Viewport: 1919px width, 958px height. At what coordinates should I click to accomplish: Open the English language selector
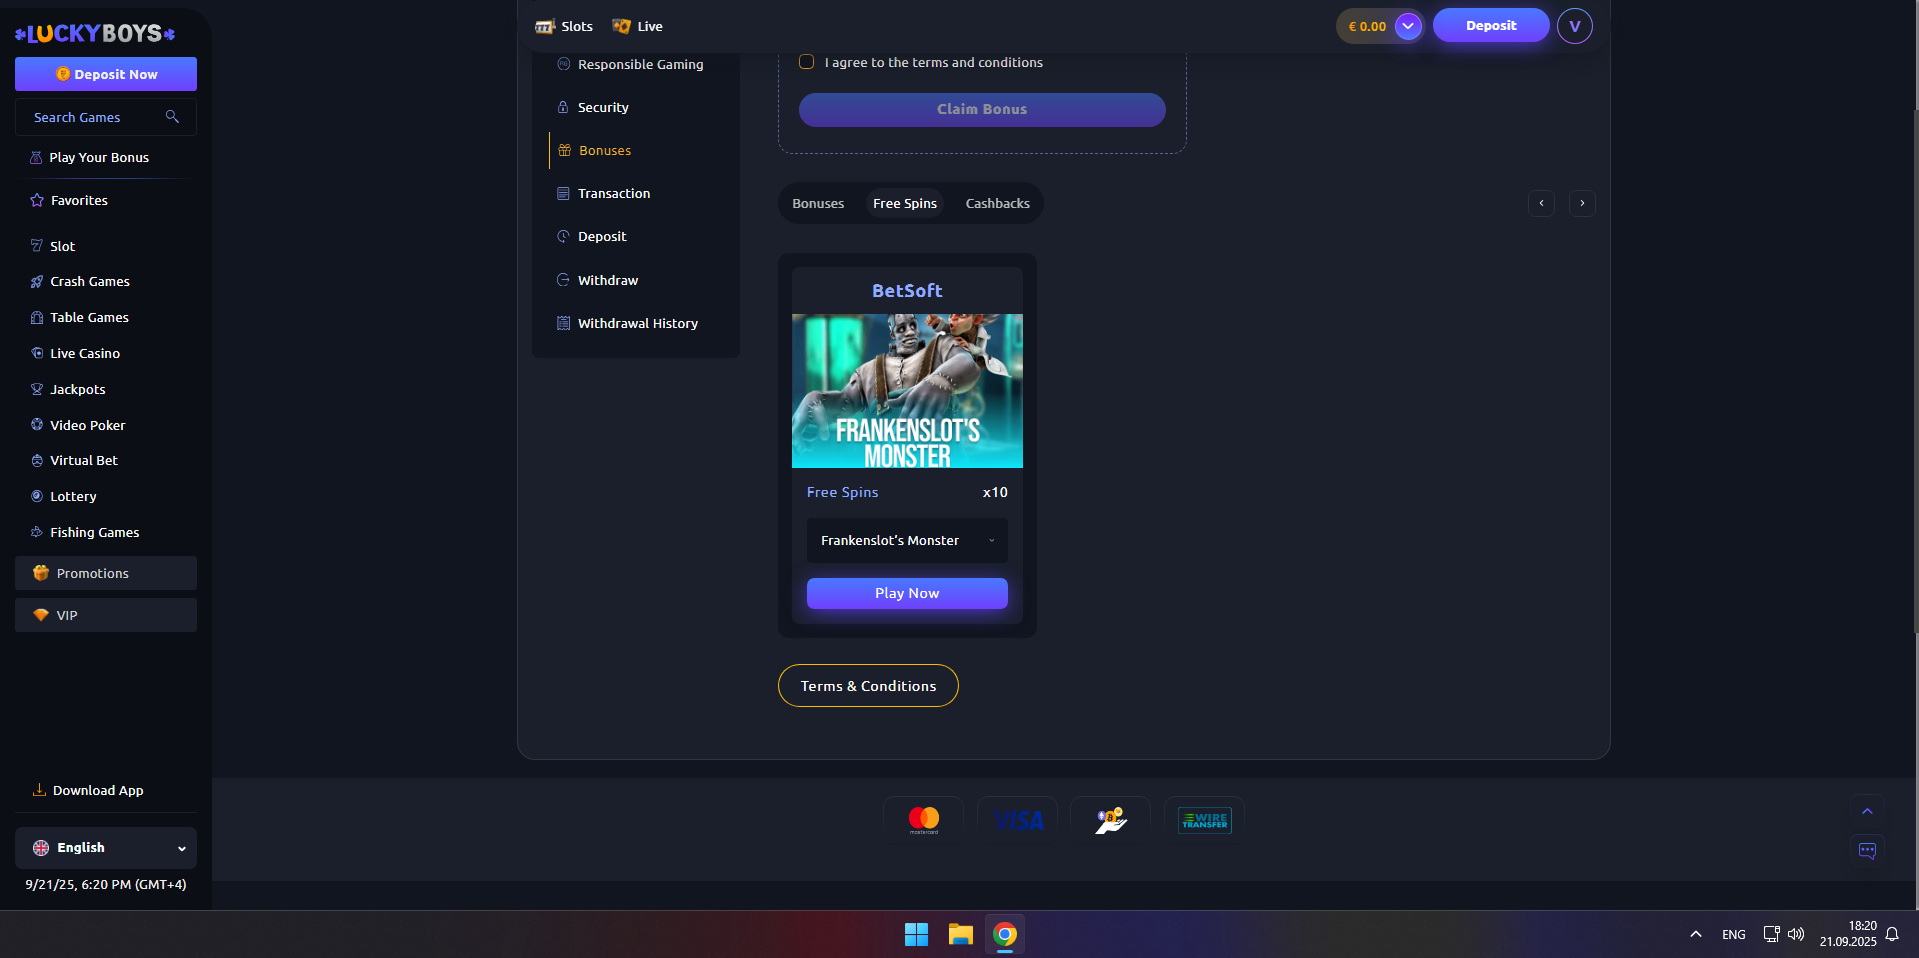(x=106, y=848)
